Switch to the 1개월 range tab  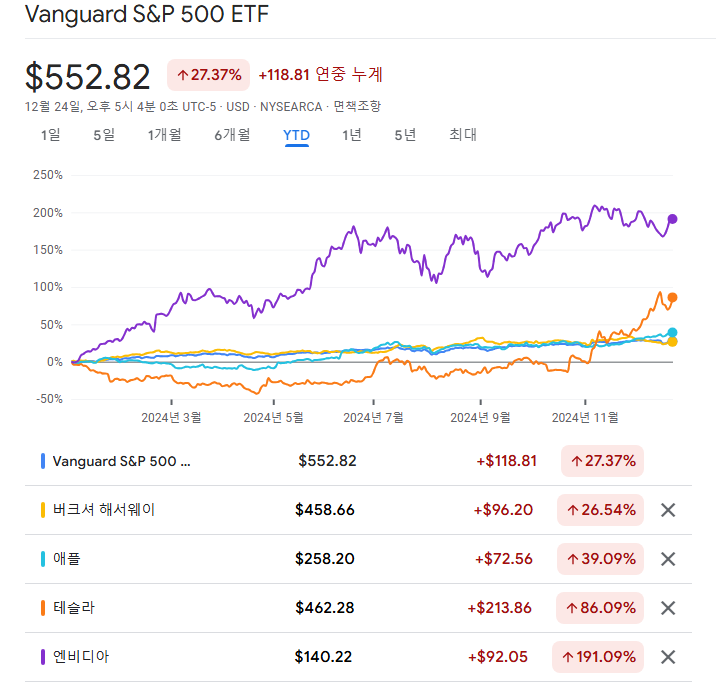click(x=164, y=136)
